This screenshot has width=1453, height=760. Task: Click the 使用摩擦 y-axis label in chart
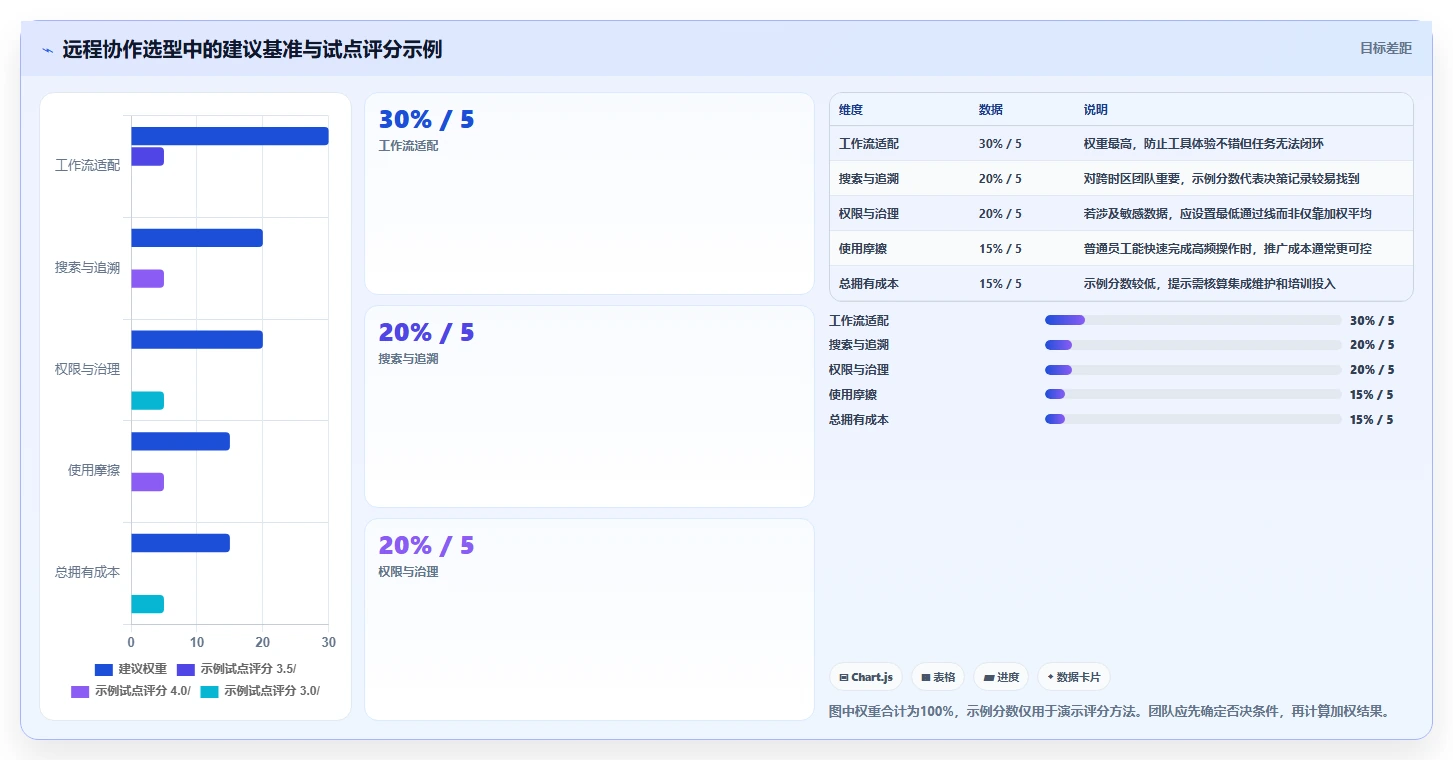point(94,470)
